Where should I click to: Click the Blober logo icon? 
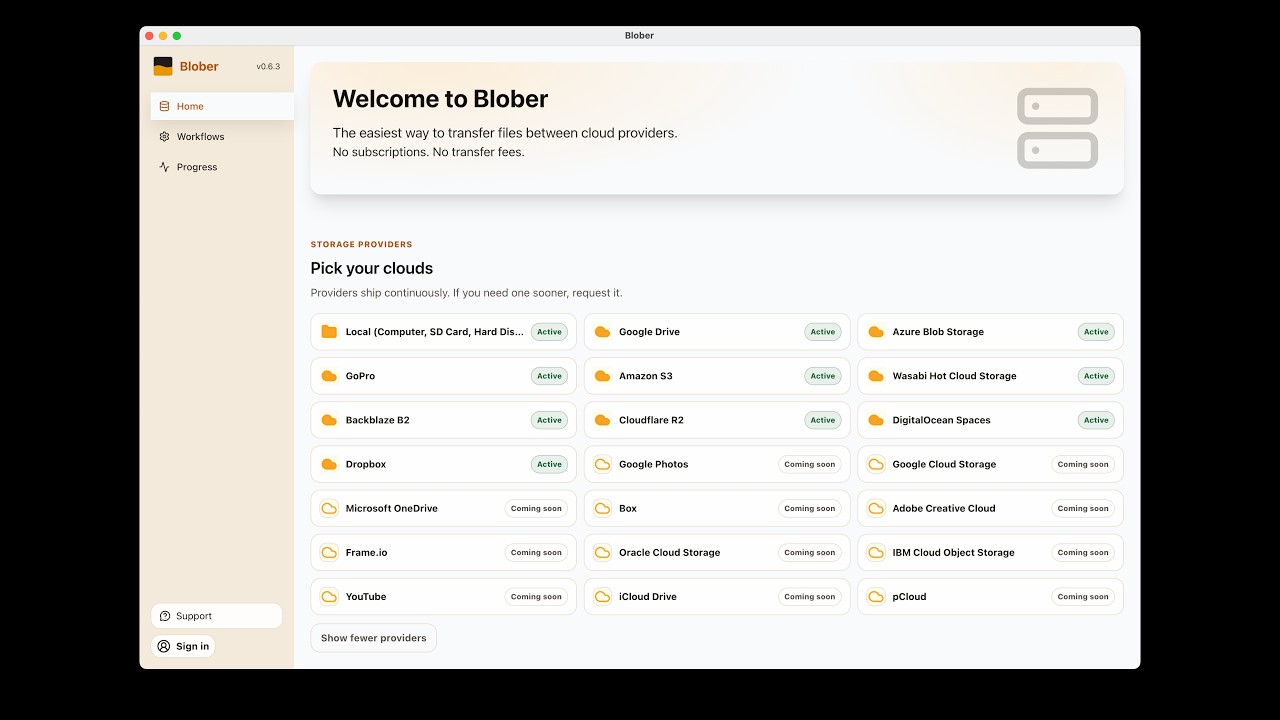(163, 66)
